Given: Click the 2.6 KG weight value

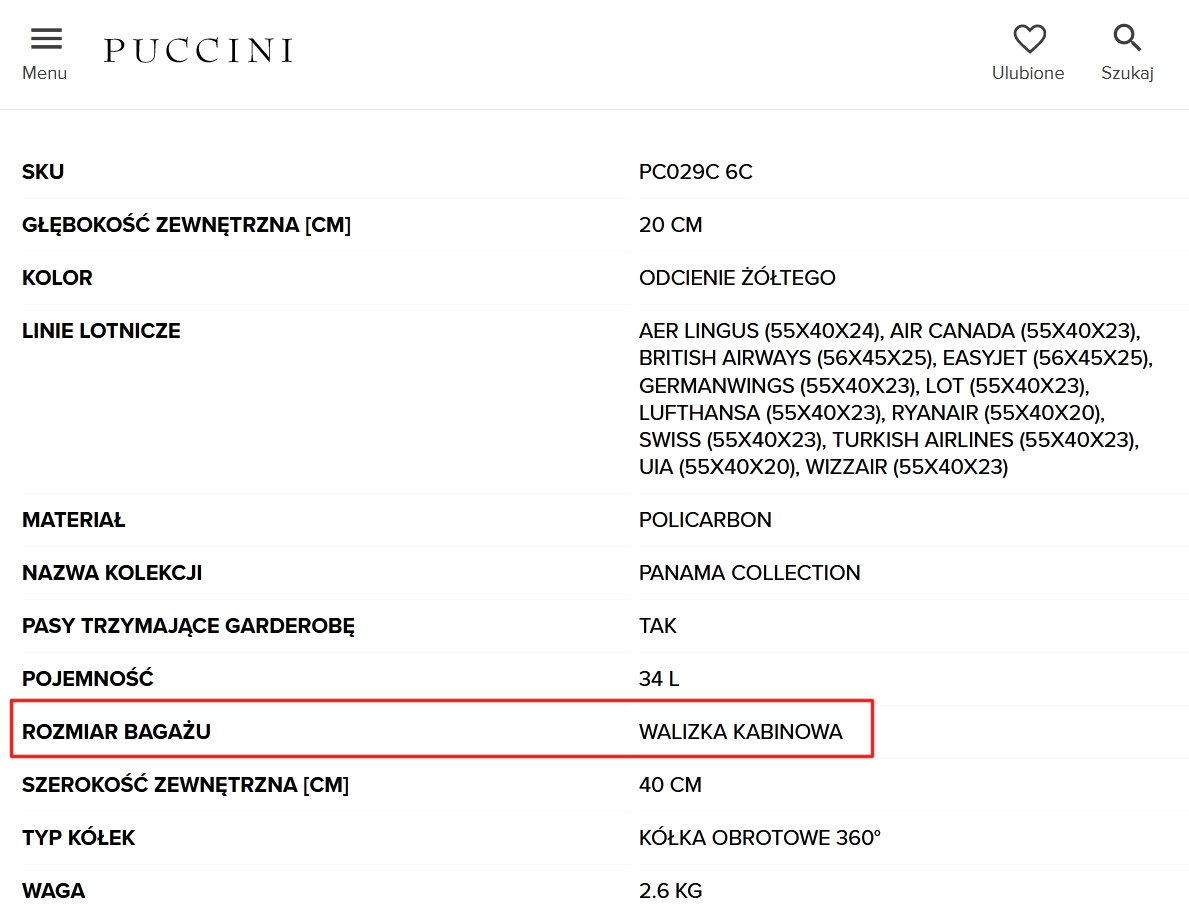Looking at the screenshot, I should pos(670,890).
